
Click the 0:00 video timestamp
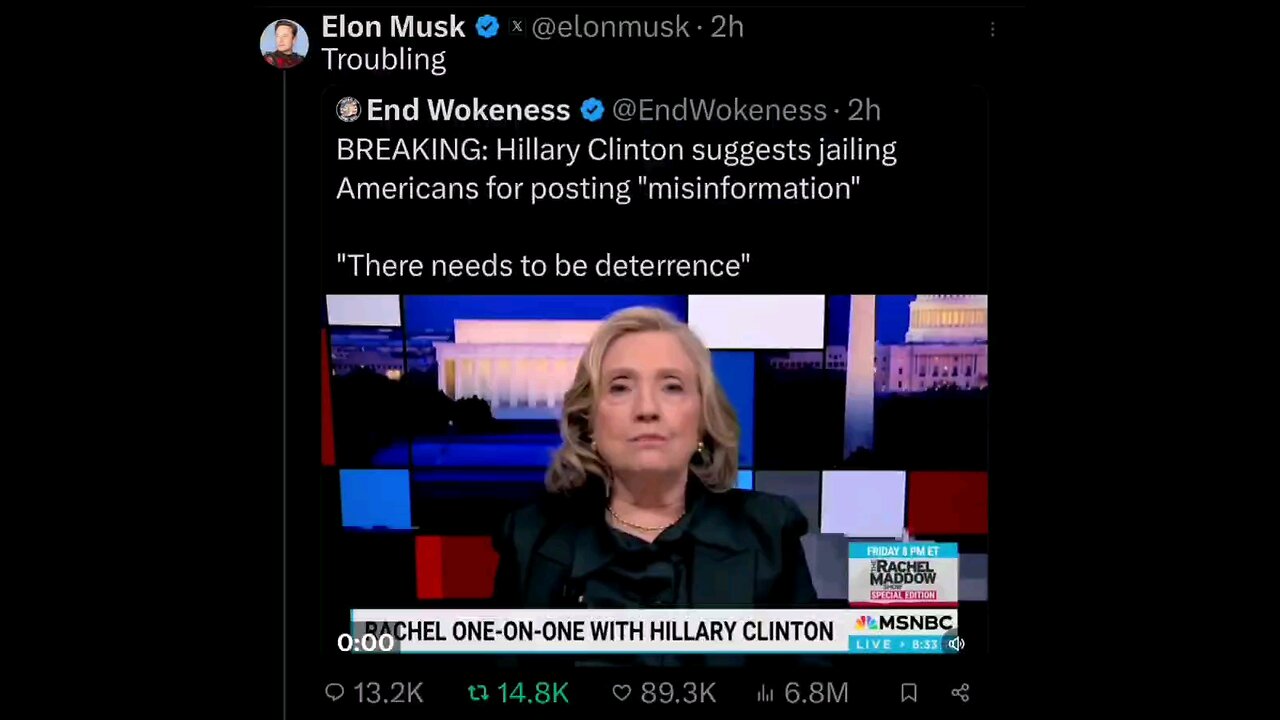[x=365, y=643]
